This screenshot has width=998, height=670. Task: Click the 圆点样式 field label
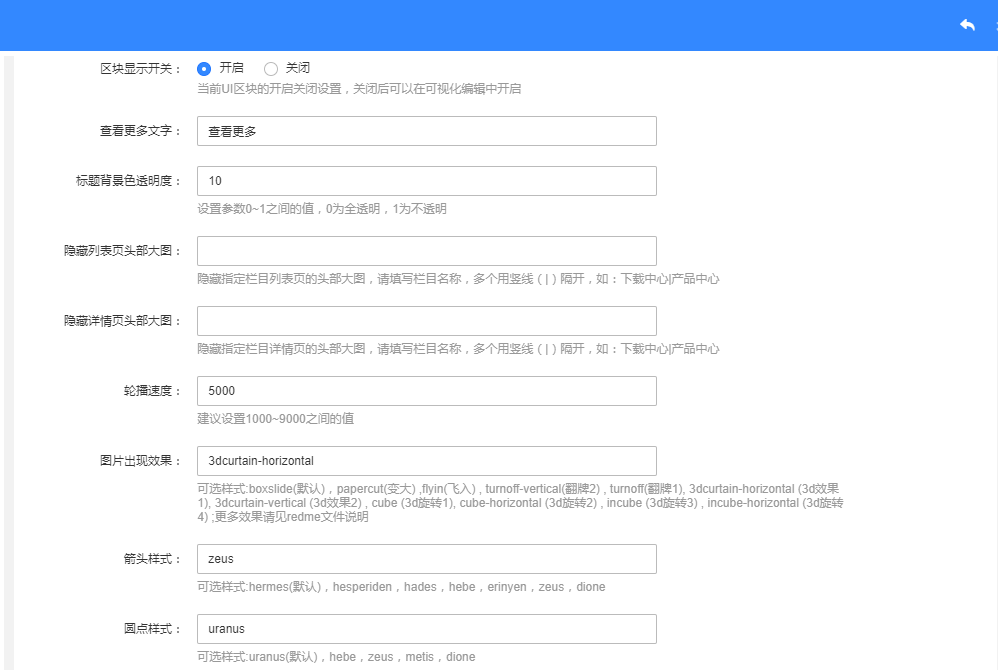tap(147, 629)
